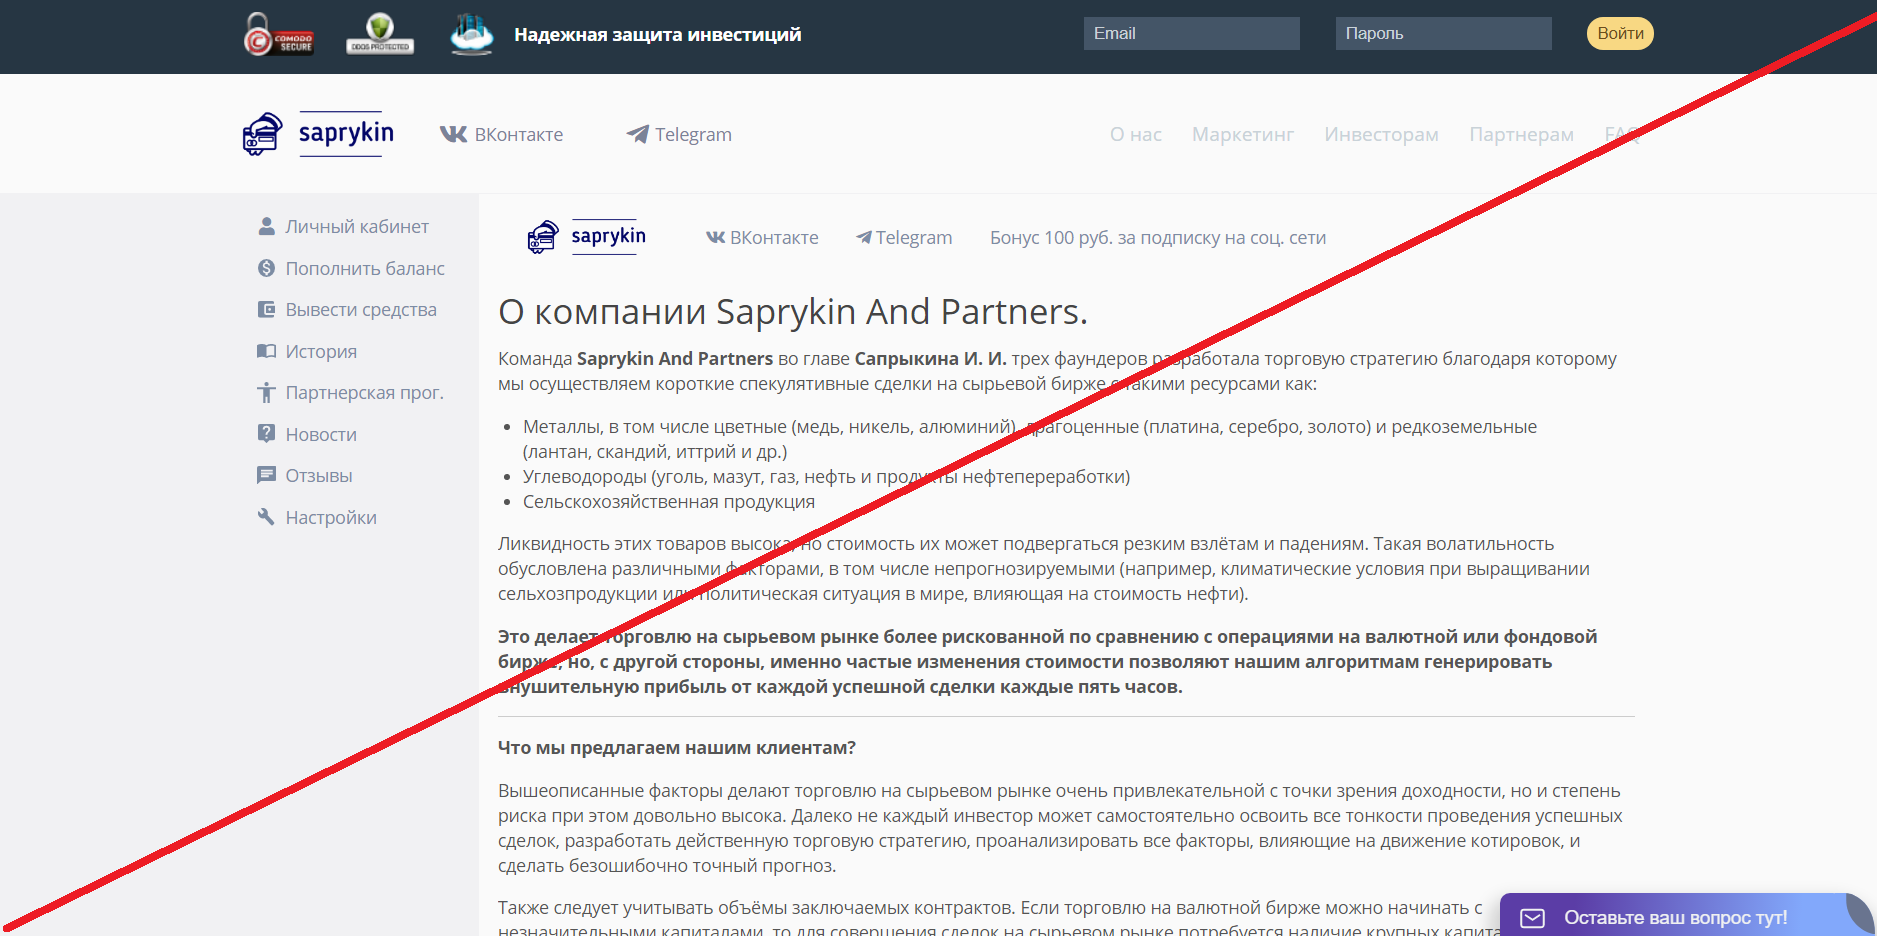Click the question icon beside Новости
The image size is (1877, 937).
(x=266, y=434)
